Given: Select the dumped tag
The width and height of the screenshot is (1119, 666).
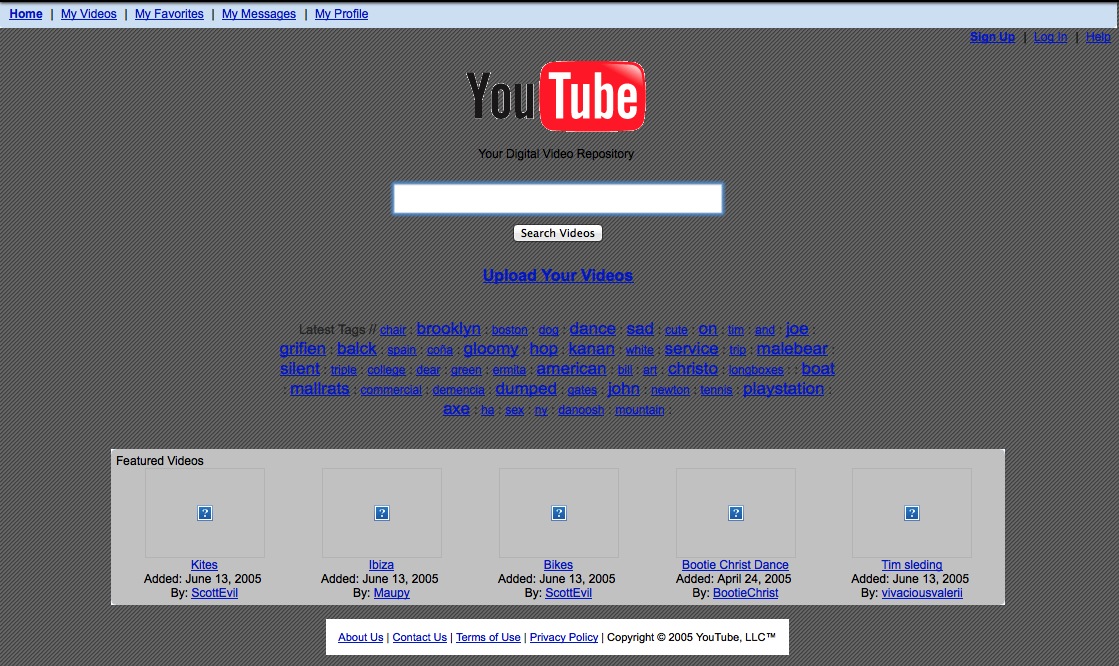Looking at the screenshot, I should tap(526, 388).
